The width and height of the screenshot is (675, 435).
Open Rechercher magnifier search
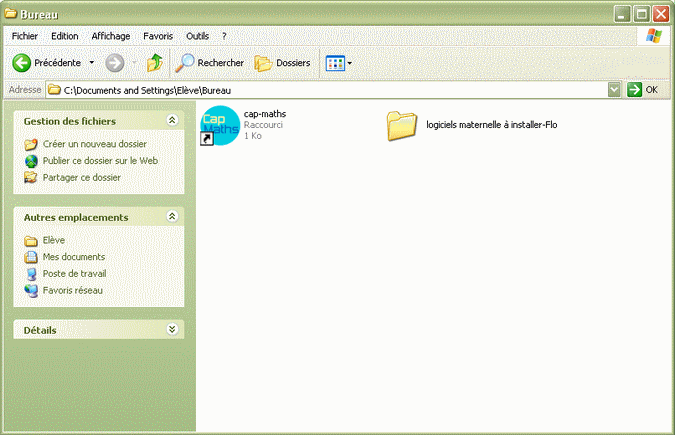click(x=209, y=63)
